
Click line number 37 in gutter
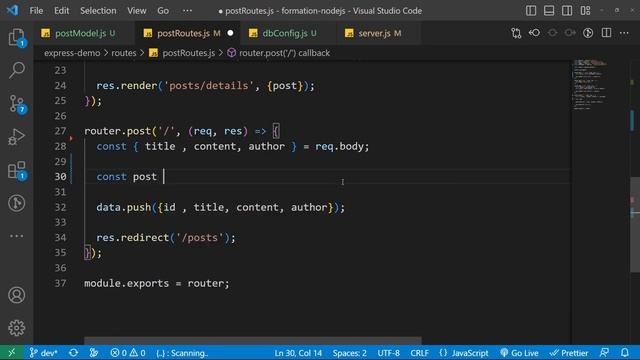point(60,283)
